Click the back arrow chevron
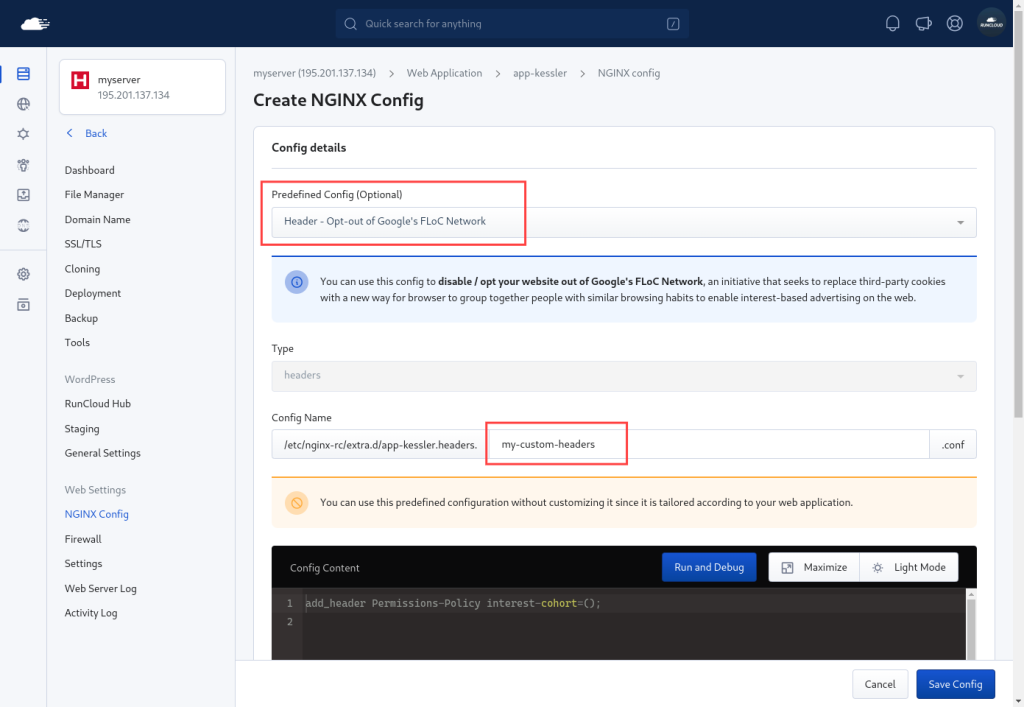The height and width of the screenshot is (707, 1024). [70, 133]
